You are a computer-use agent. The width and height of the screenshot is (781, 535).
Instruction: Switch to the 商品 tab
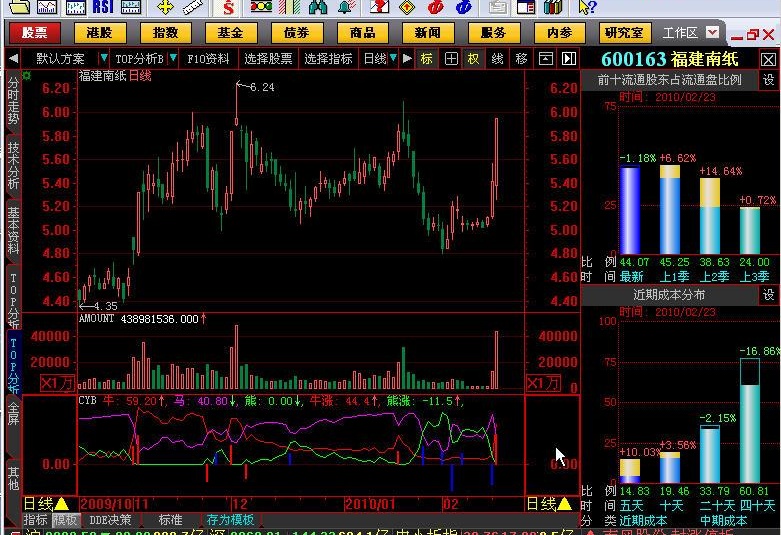pyautogui.click(x=363, y=33)
